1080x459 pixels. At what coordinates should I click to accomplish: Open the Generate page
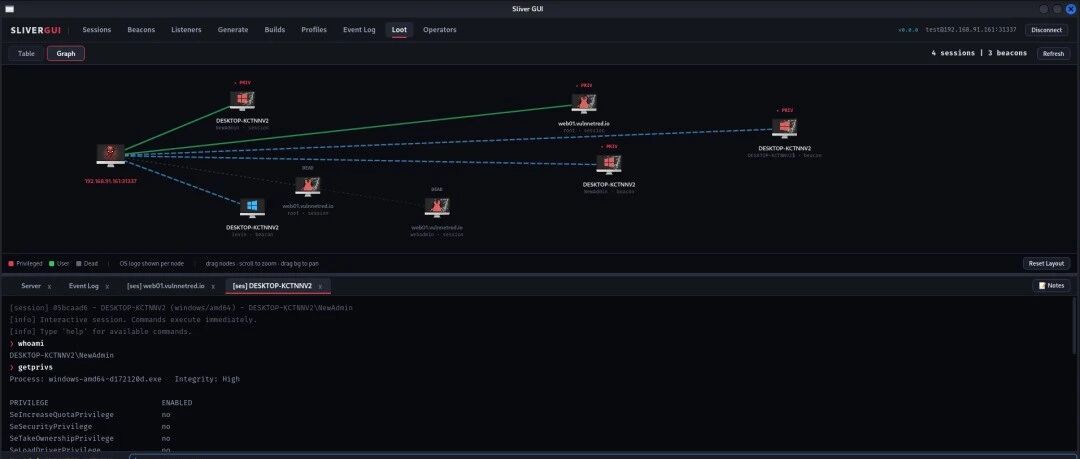click(x=233, y=30)
